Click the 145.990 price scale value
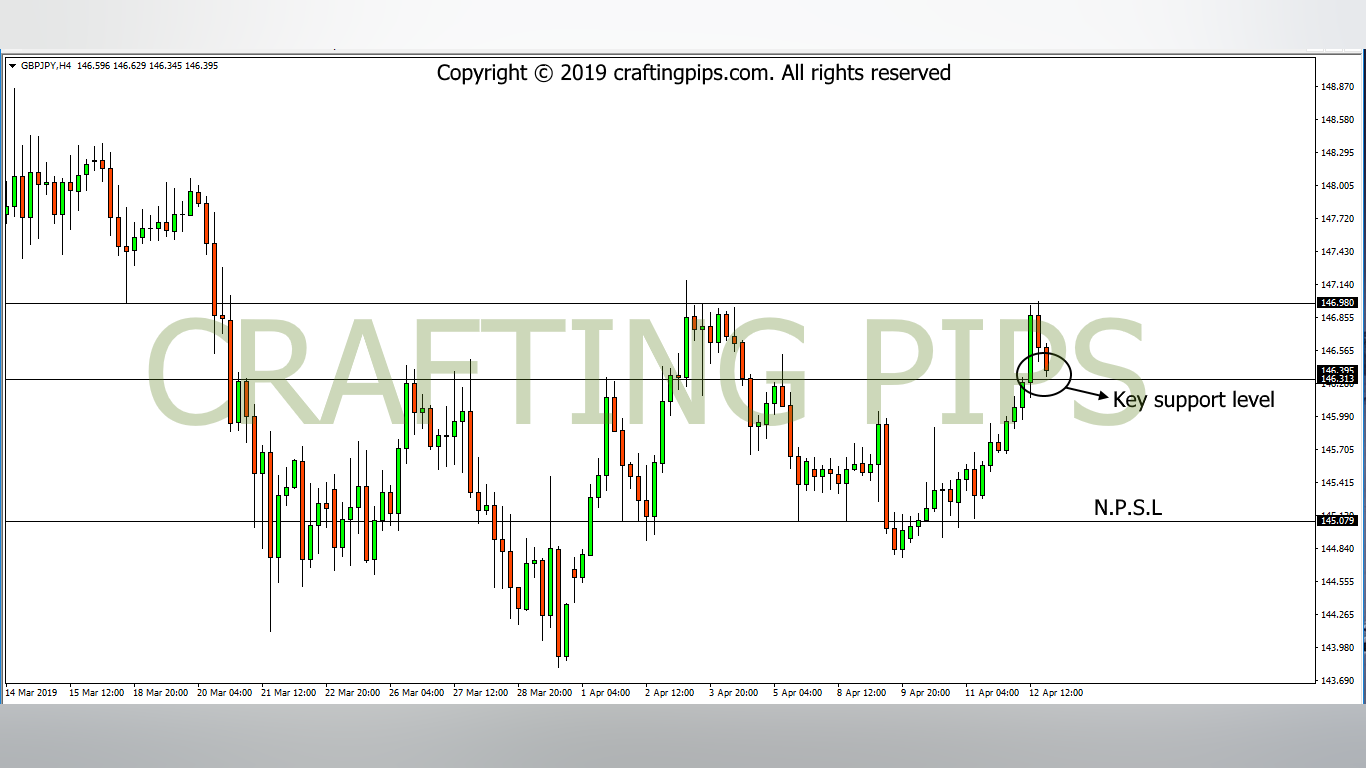The width and height of the screenshot is (1366, 768). (1337, 417)
